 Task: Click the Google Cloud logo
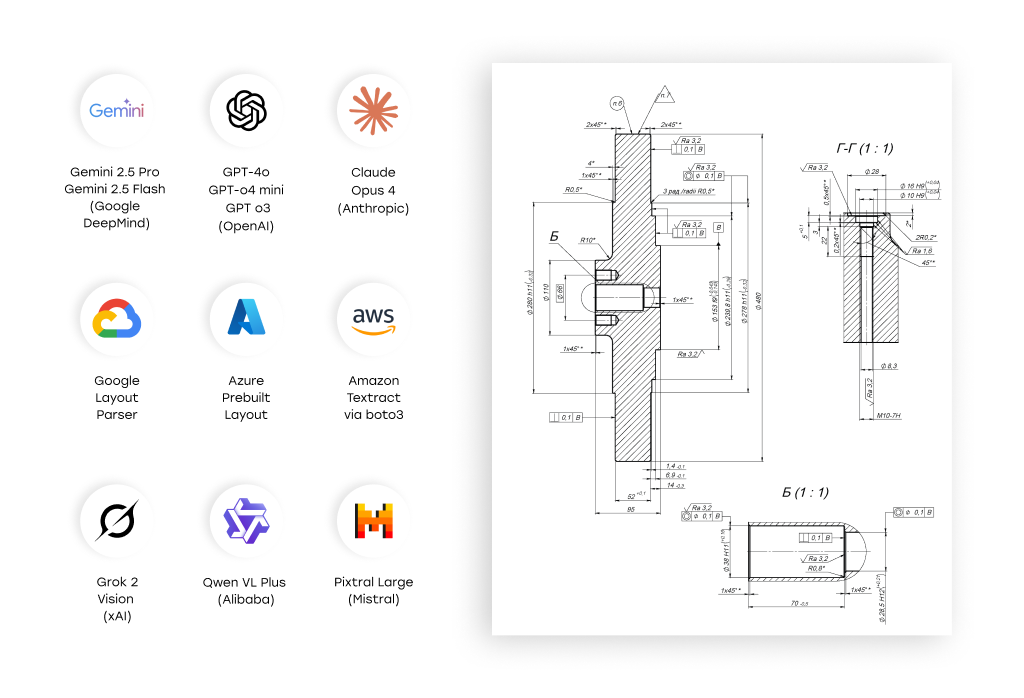117,319
